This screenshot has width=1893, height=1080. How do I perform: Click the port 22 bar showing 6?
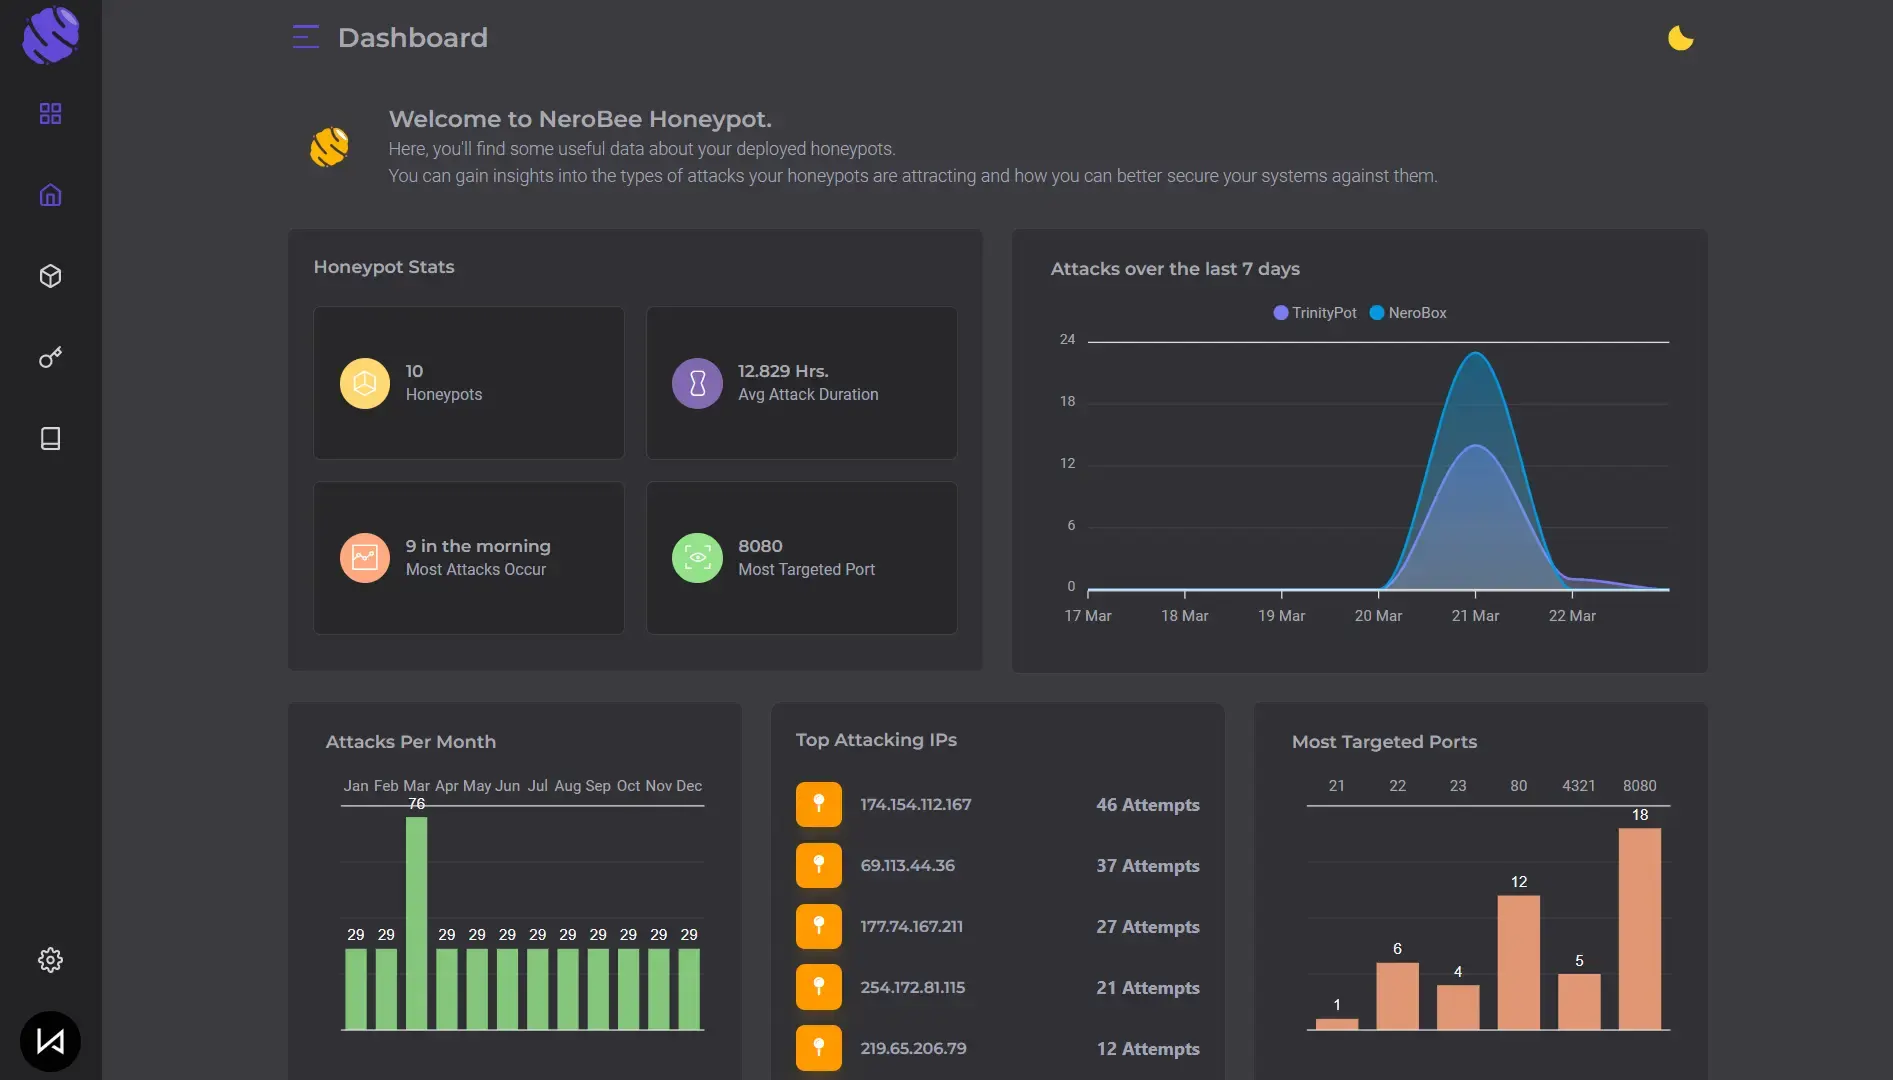[x=1397, y=995]
